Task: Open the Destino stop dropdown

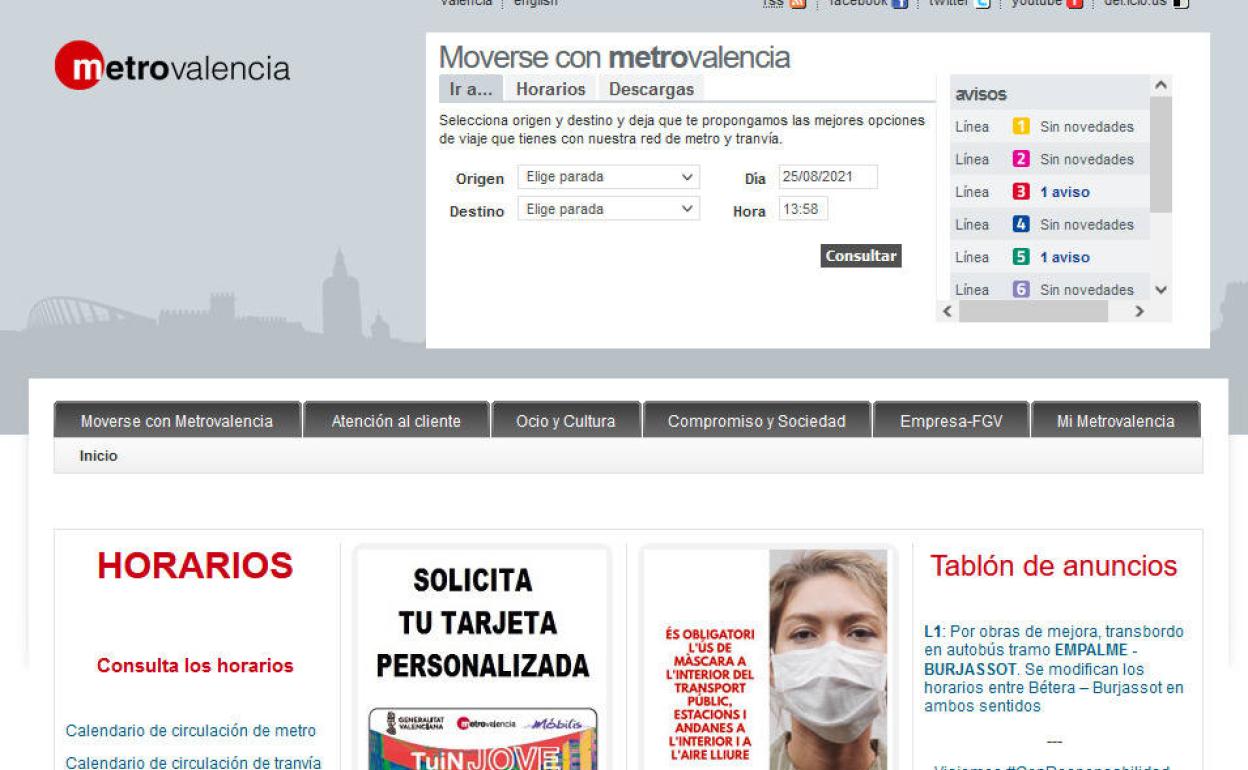Action: coord(608,209)
